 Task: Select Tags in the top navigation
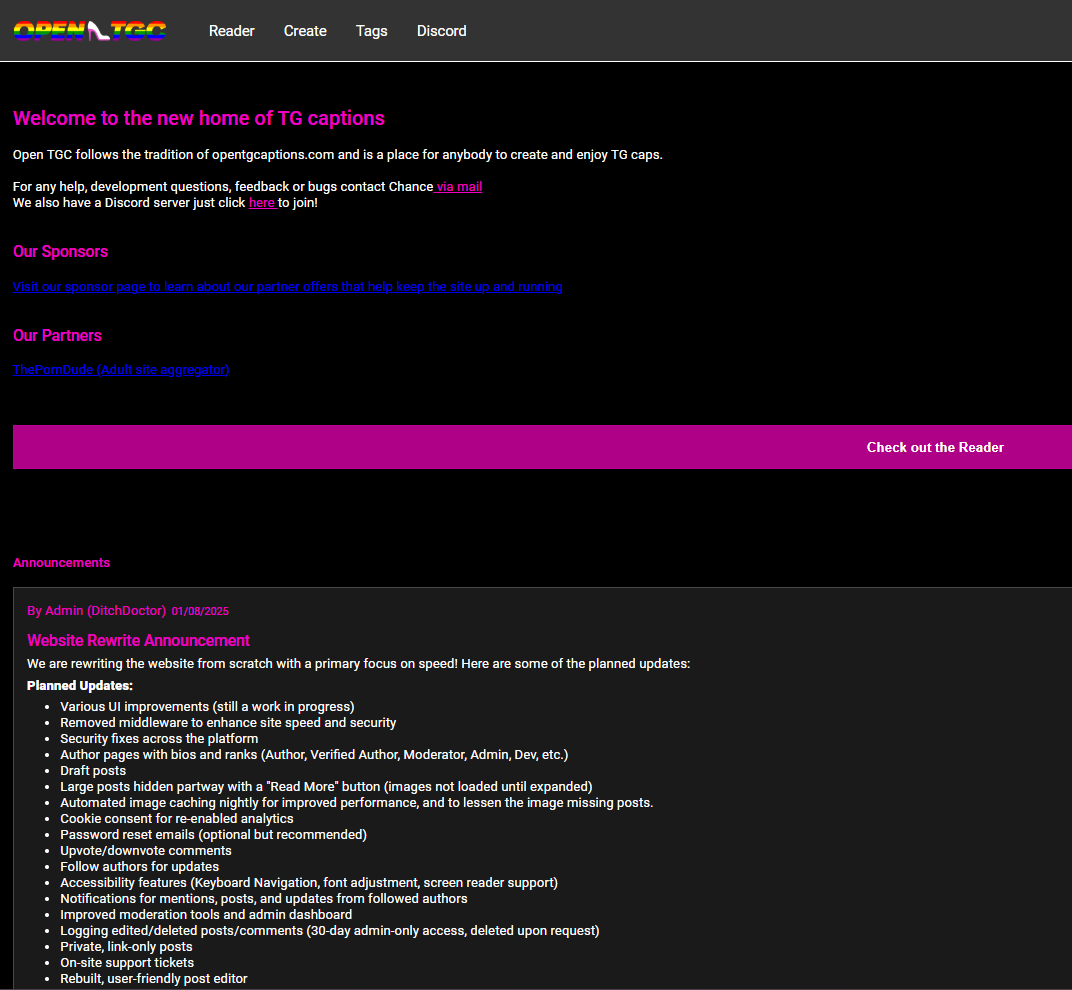coord(371,31)
